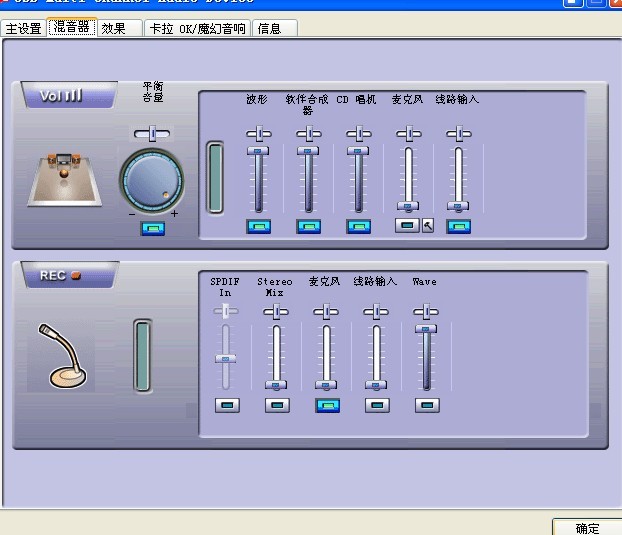Adjust the recording 线路输入 balance slider
Screen dimensions: 622x535
click(376, 311)
